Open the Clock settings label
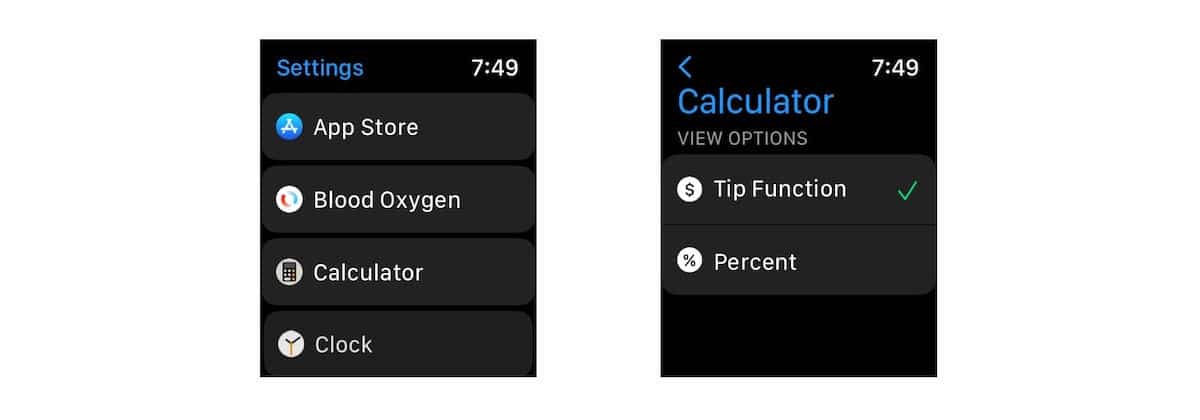 click(x=343, y=345)
